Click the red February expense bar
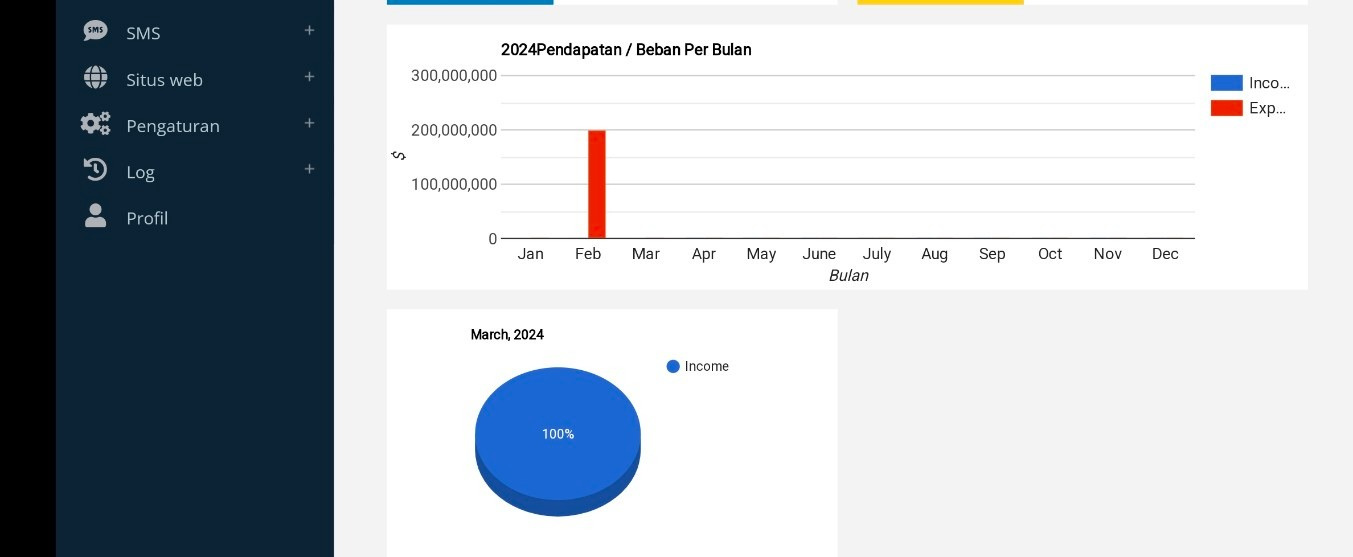The image size is (1353, 557). (x=596, y=184)
